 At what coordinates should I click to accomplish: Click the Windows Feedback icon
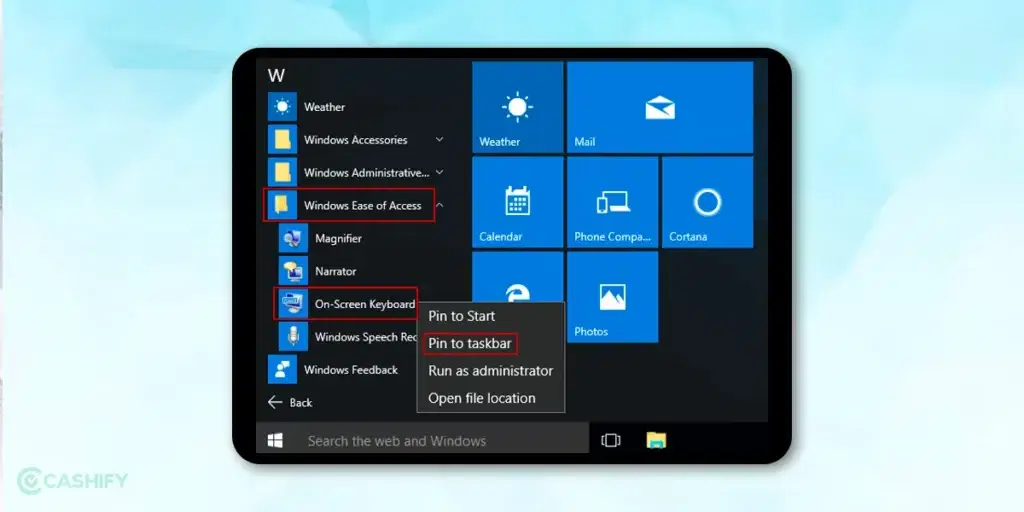pos(282,370)
